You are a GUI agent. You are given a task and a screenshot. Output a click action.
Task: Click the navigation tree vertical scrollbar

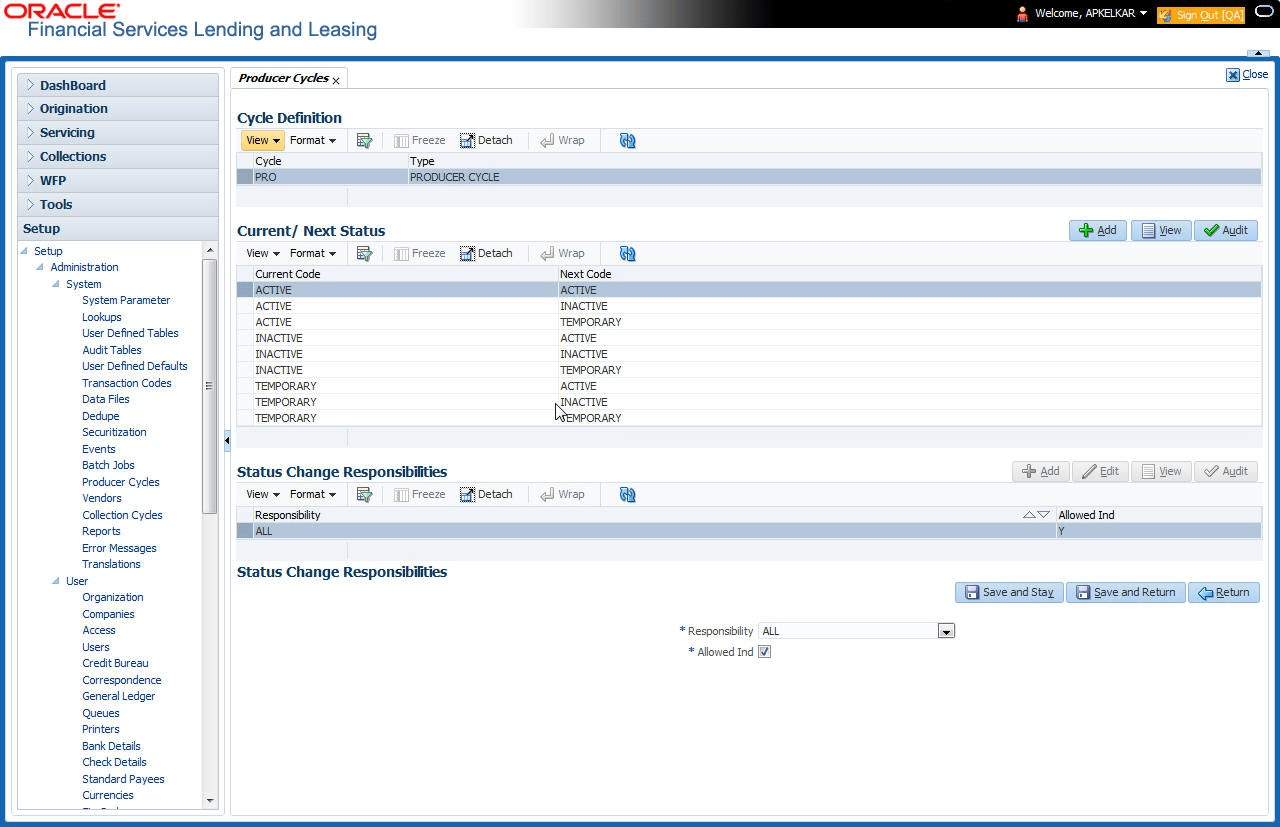point(209,385)
